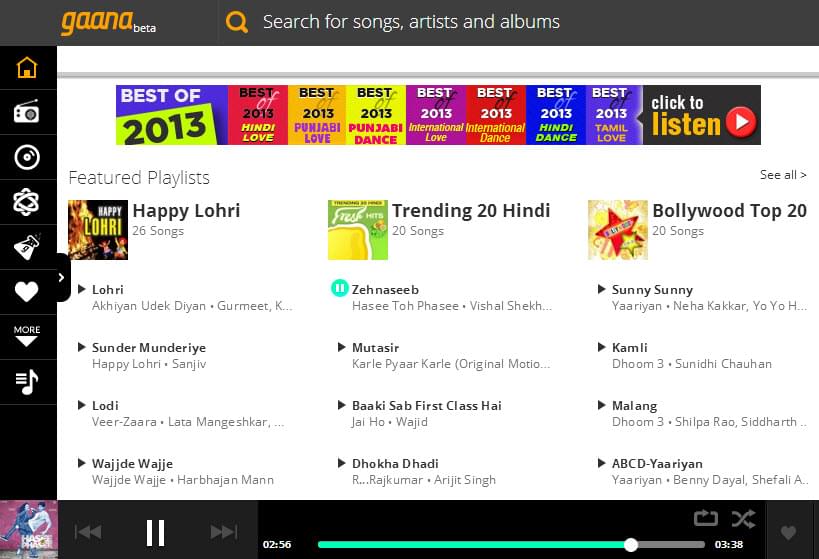Viewport: 819px width, 559px height.
Task: Skip to the next track
Action: tap(223, 532)
